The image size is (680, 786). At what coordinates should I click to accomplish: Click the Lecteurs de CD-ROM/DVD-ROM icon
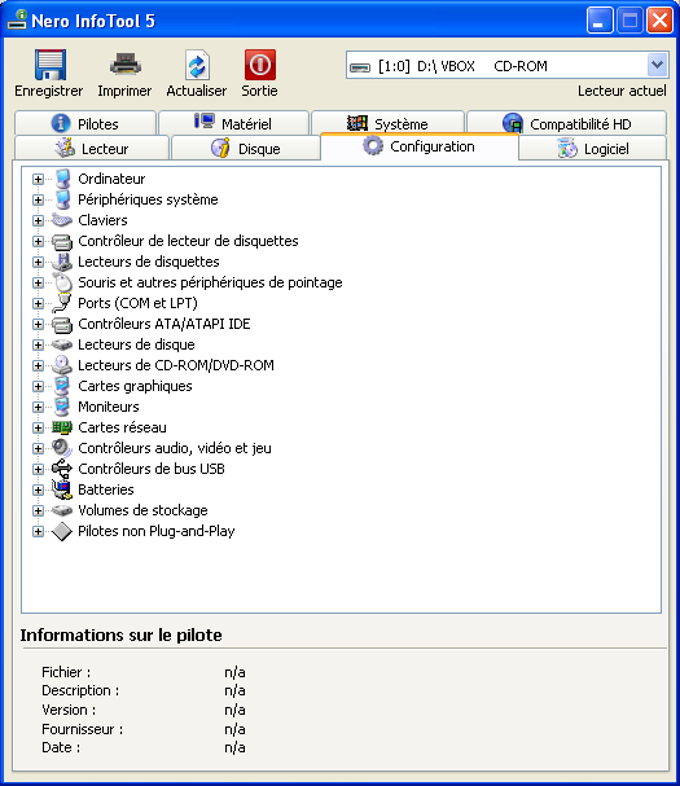(62, 365)
